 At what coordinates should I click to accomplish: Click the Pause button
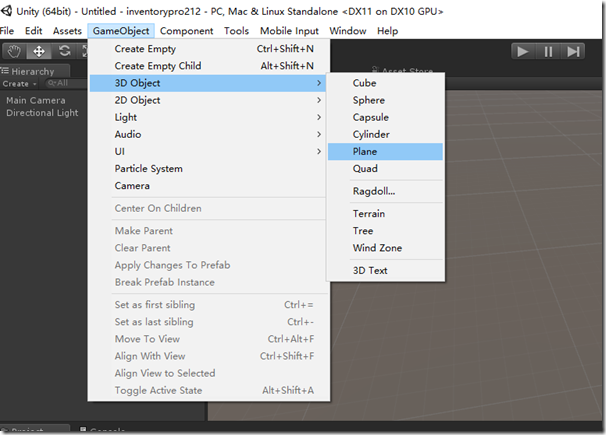pyautogui.click(x=548, y=51)
